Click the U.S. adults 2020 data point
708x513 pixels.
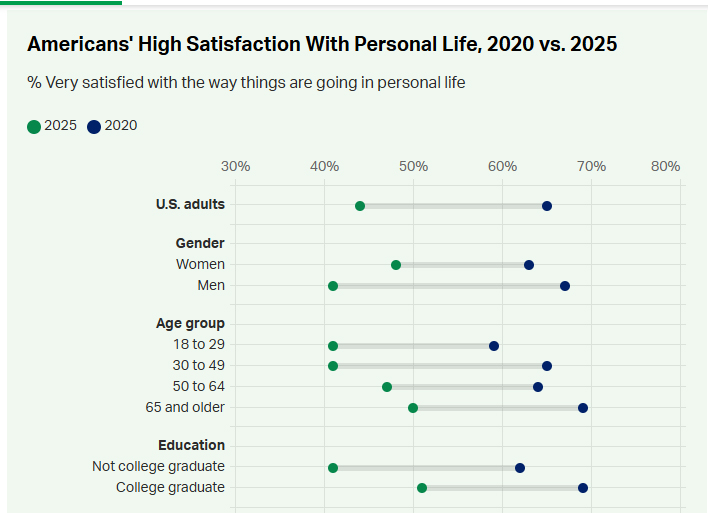coord(547,206)
